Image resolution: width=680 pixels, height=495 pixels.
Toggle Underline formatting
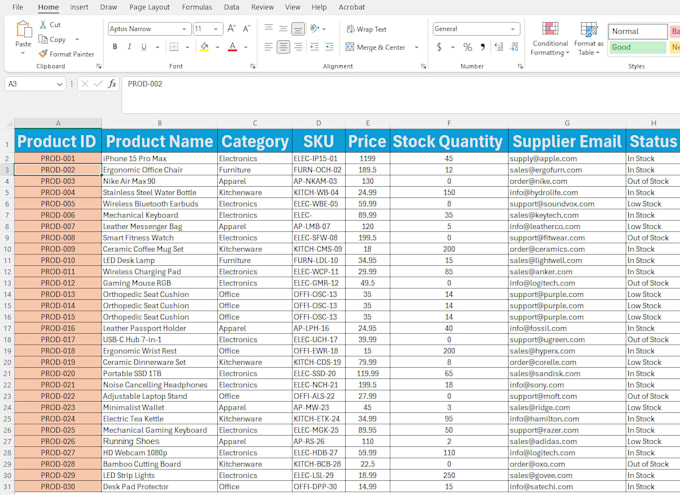(144, 47)
